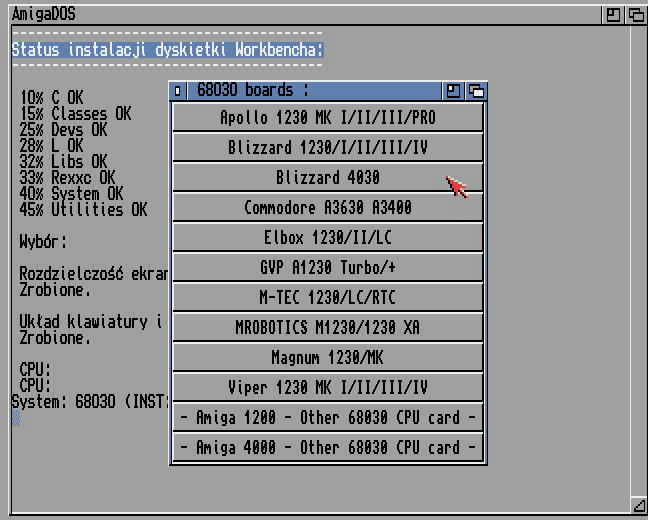Click zoom gadget of AmigaDOS window
The width and height of the screenshot is (648, 520).
[613, 15]
